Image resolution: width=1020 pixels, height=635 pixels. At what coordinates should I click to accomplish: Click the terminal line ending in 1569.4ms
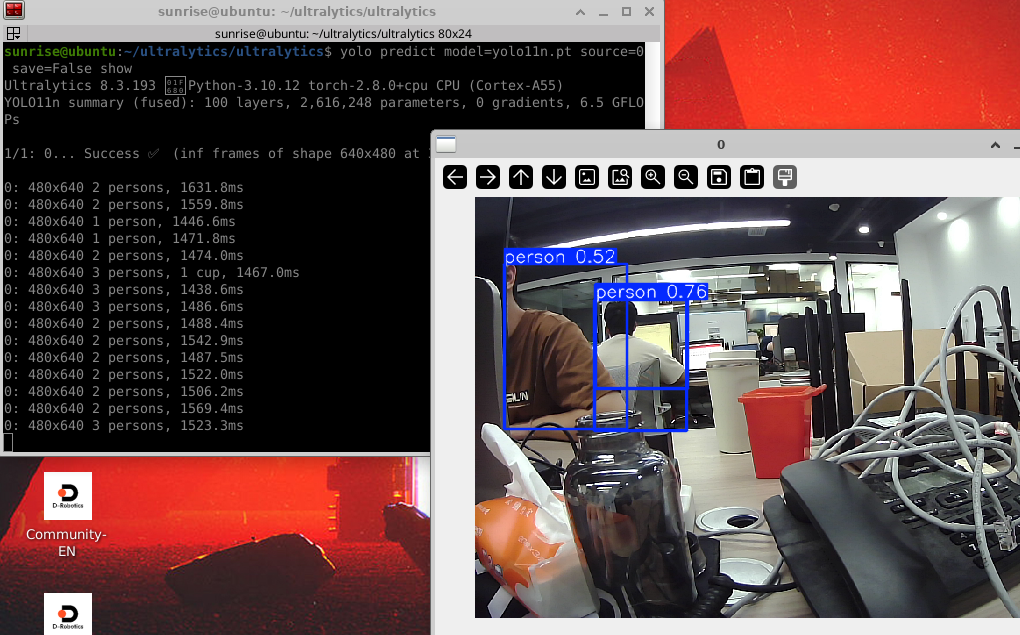(124, 409)
